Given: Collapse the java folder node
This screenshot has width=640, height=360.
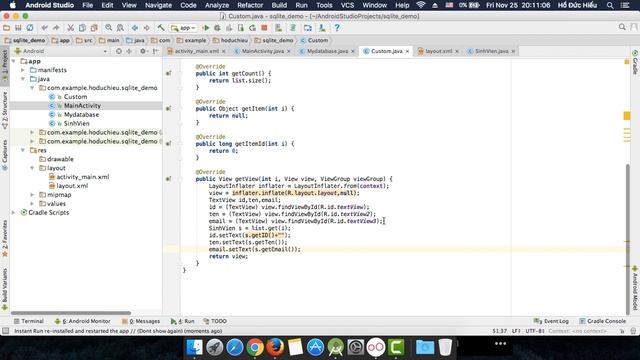Looking at the screenshot, I should click(23, 79).
